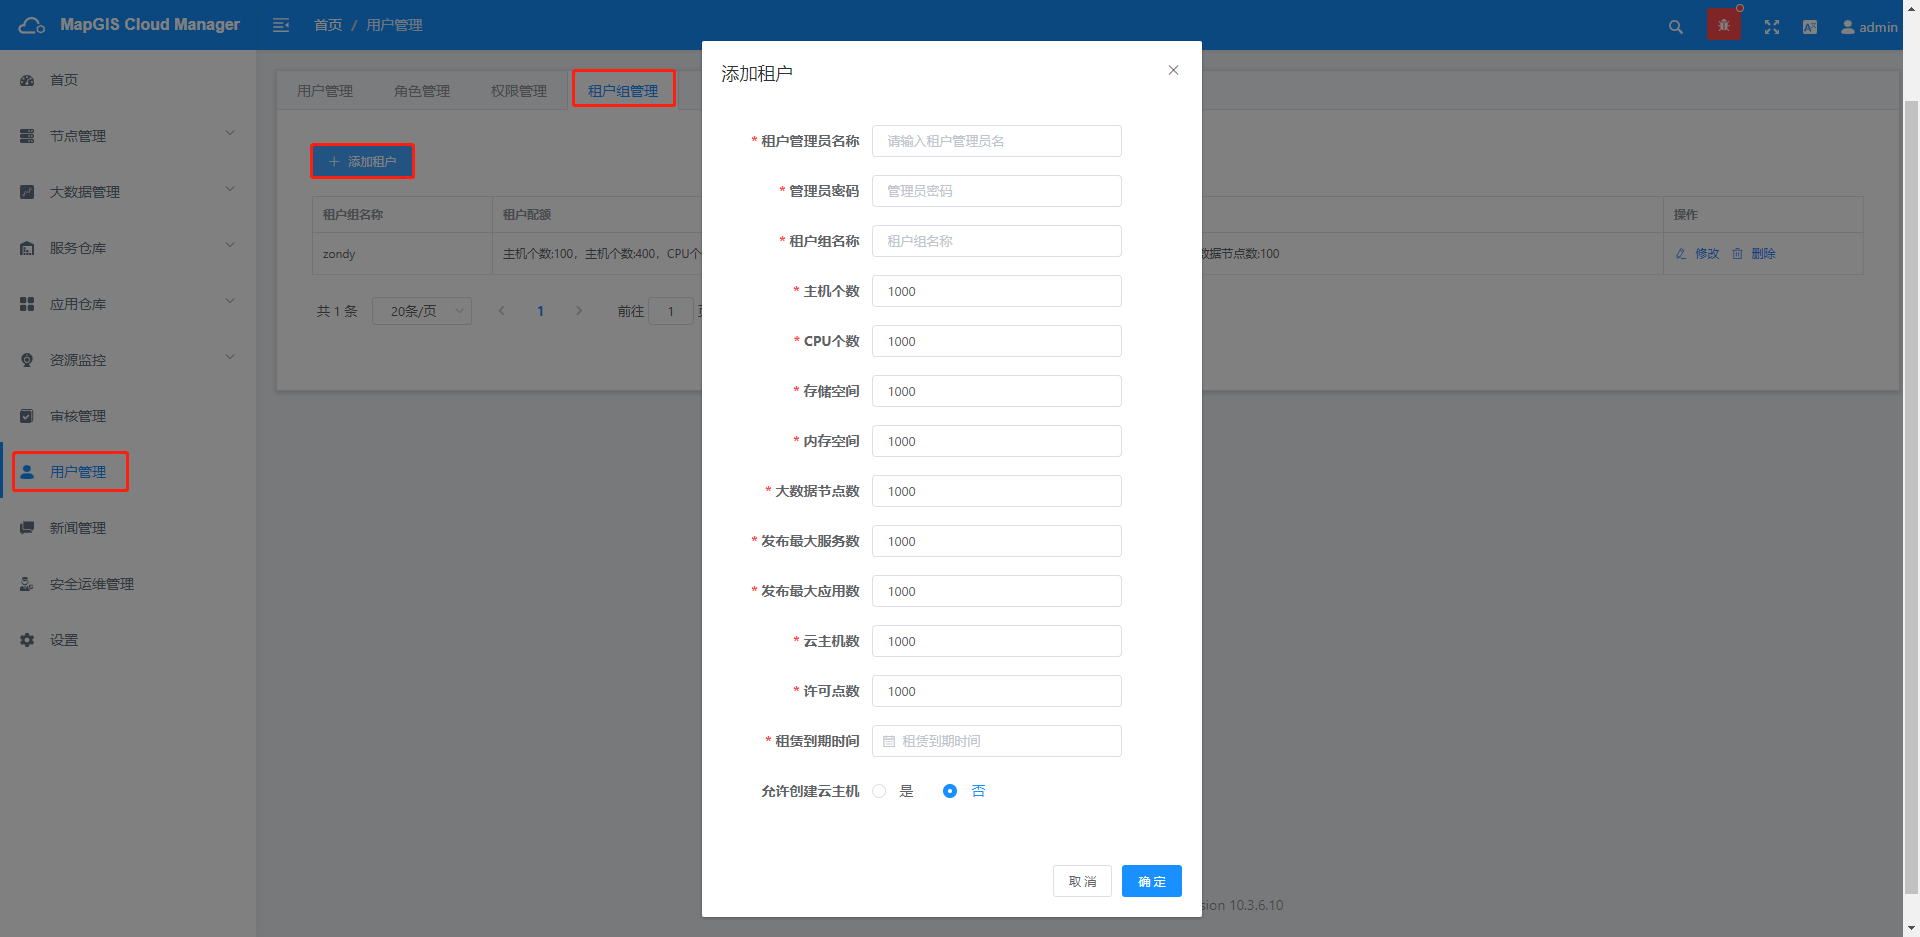The height and width of the screenshot is (937, 1920).
Task: Click the 审核管理 sidebar icon
Action: pyautogui.click(x=27, y=416)
